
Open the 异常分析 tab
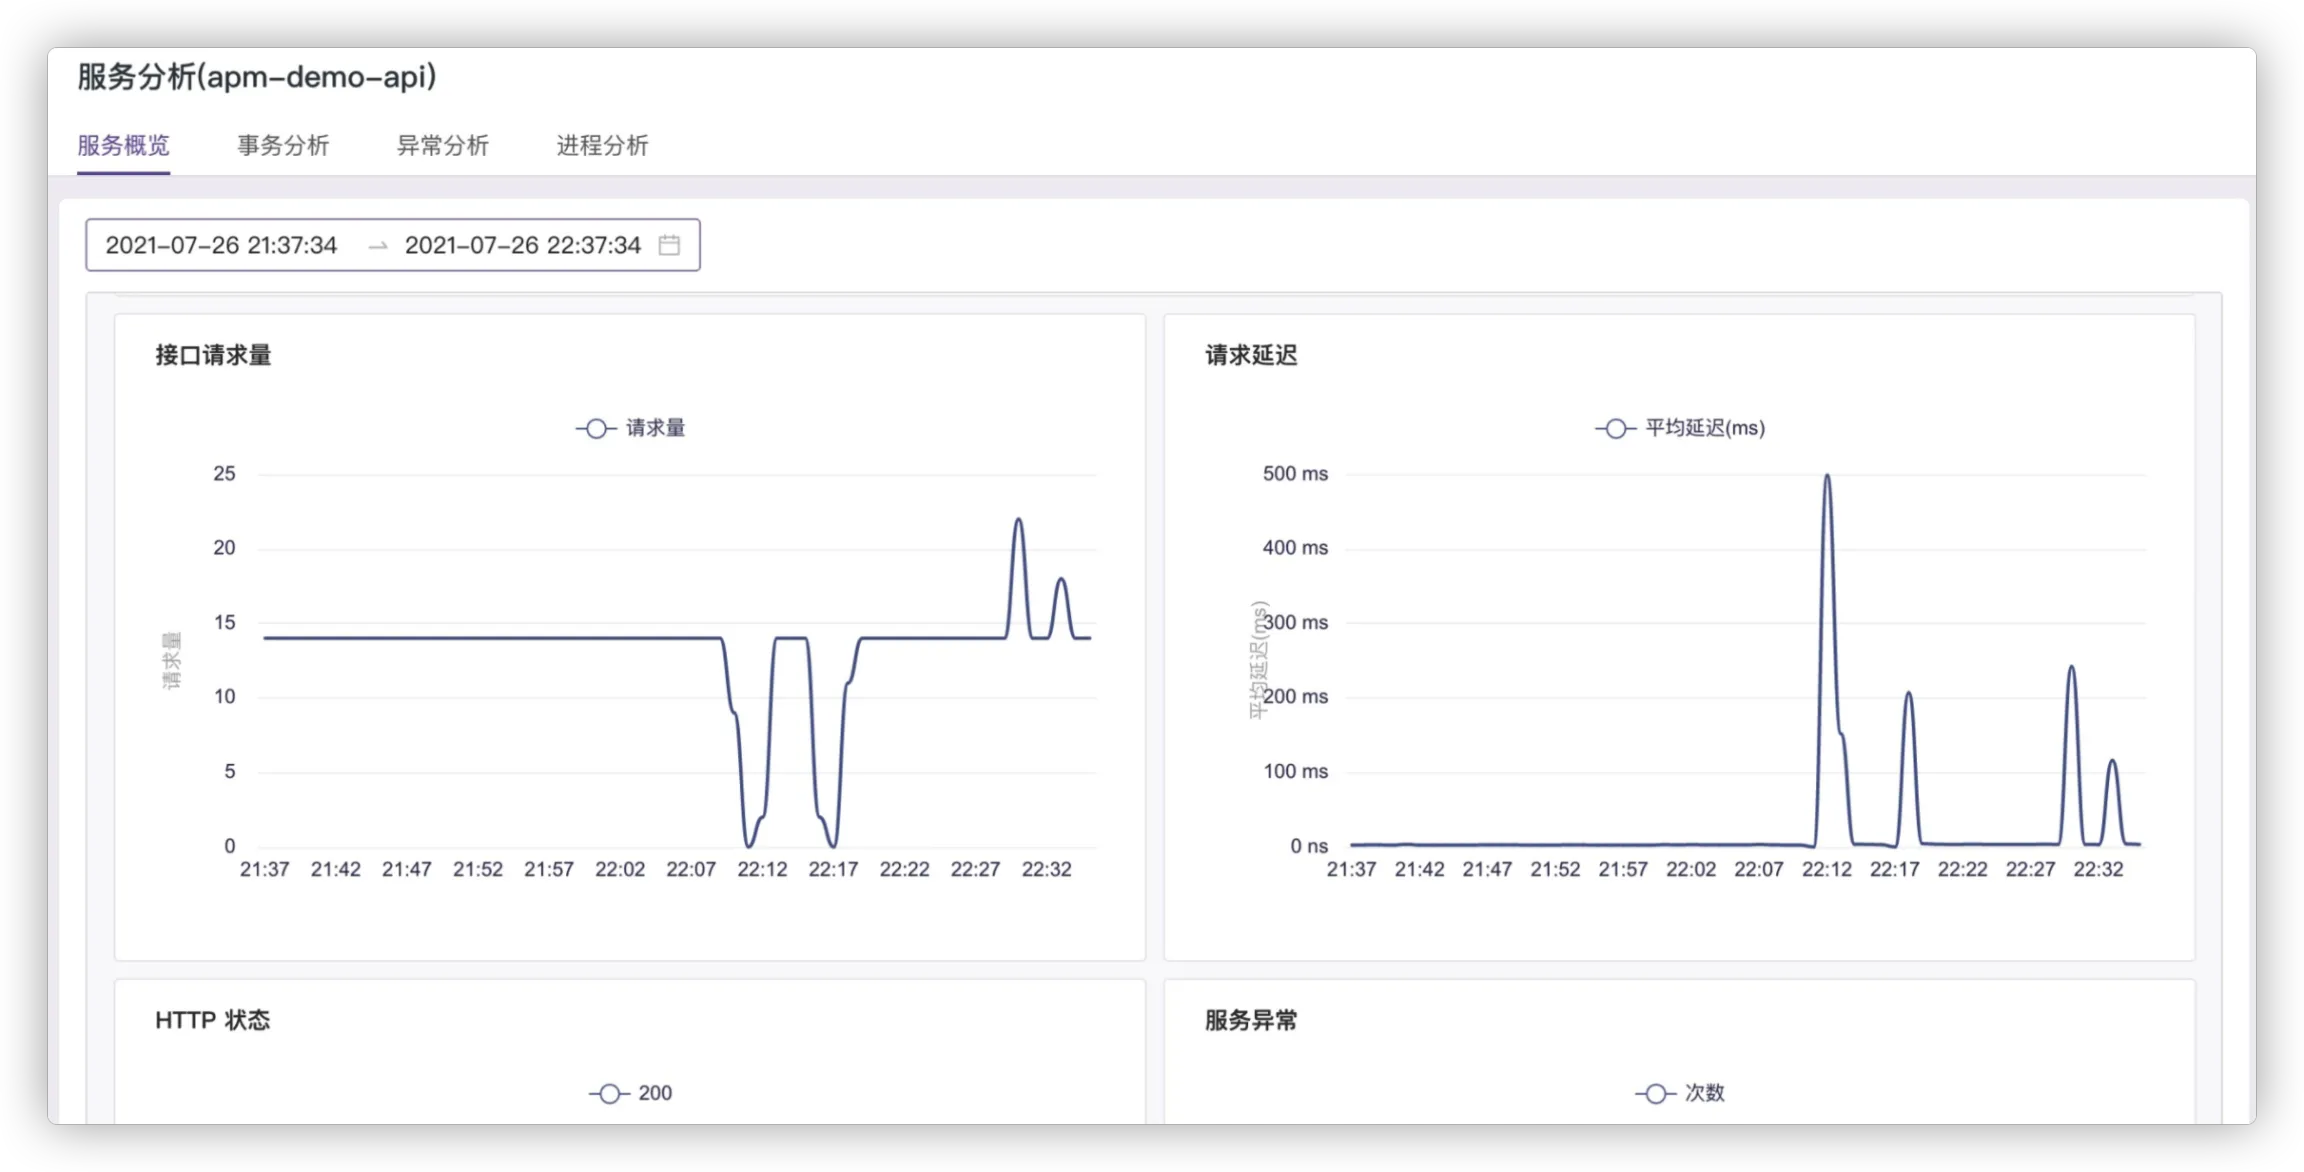pos(442,146)
